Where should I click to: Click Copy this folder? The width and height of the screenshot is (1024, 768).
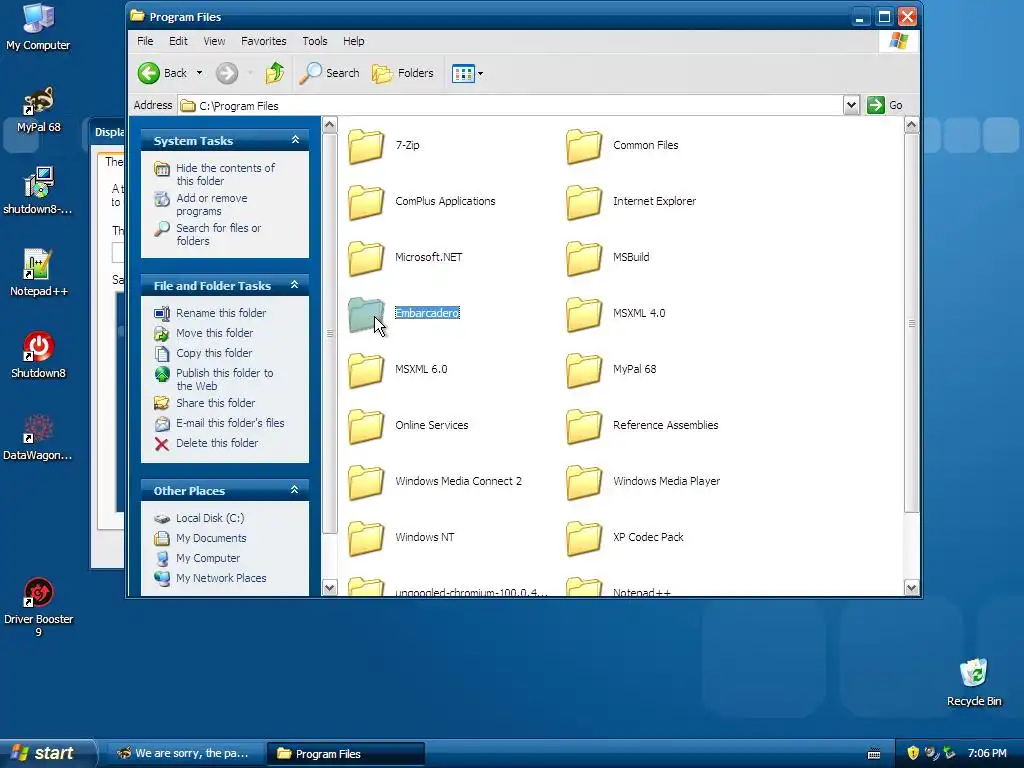[214, 353]
